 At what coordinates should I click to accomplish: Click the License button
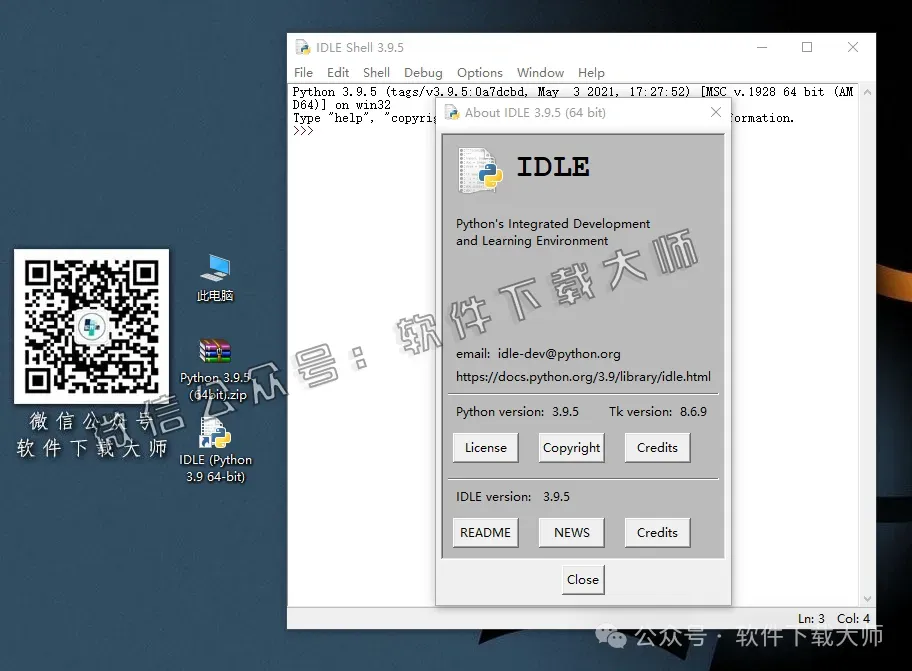pos(486,448)
